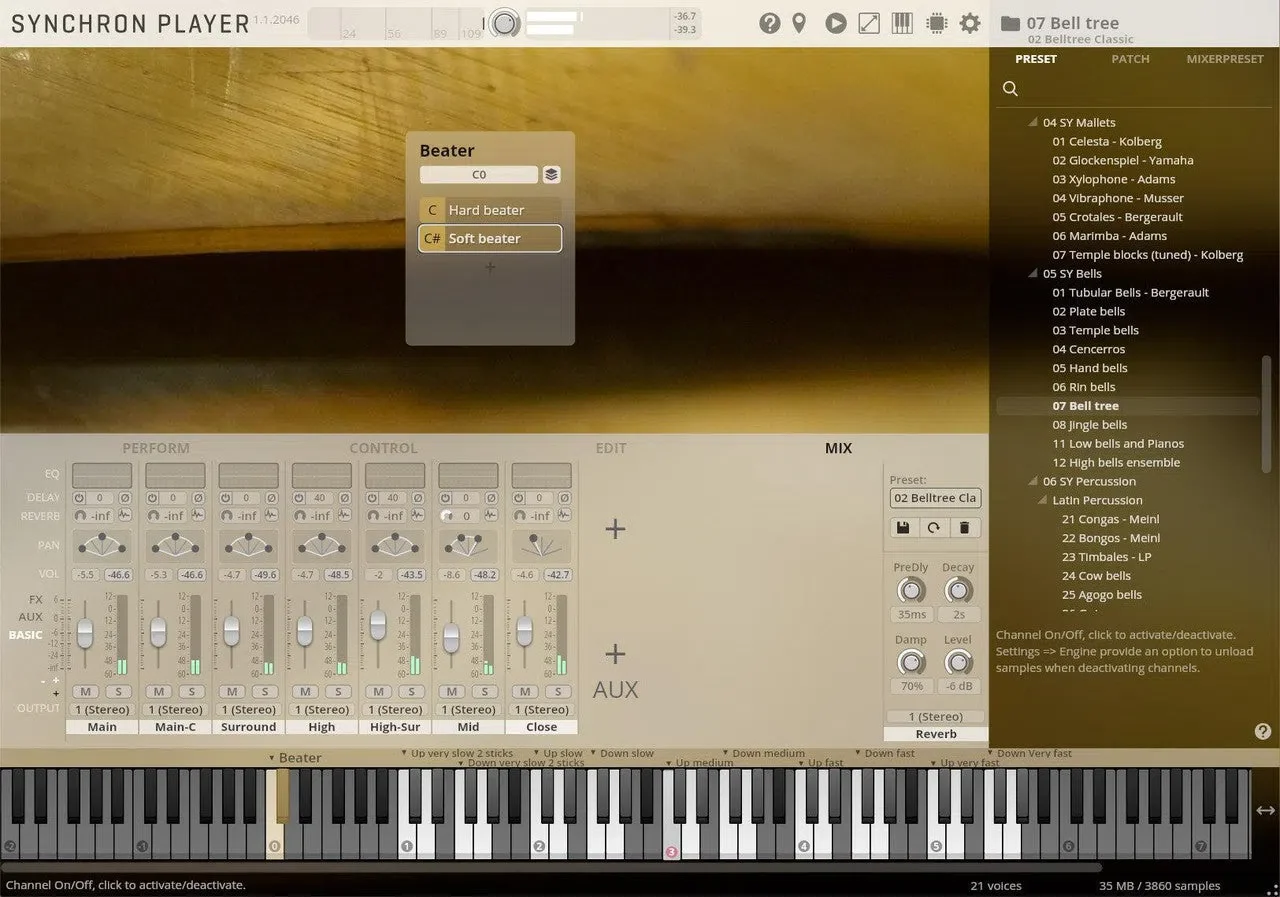Open the Main channel output 1 (Stereo) dropdown

click(102, 709)
